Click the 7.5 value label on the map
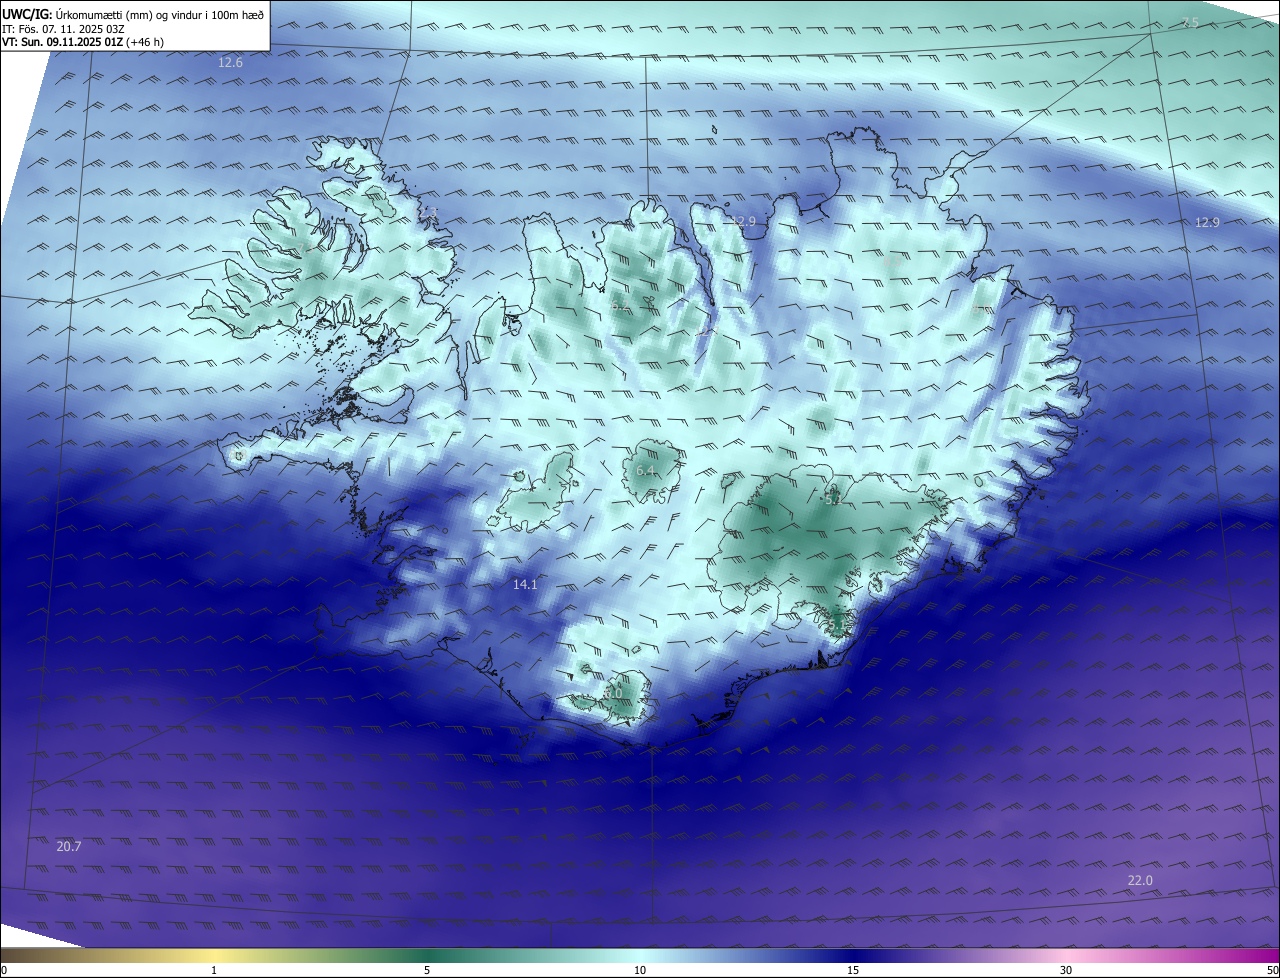The image size is (1280, 978). [1190, 22]
